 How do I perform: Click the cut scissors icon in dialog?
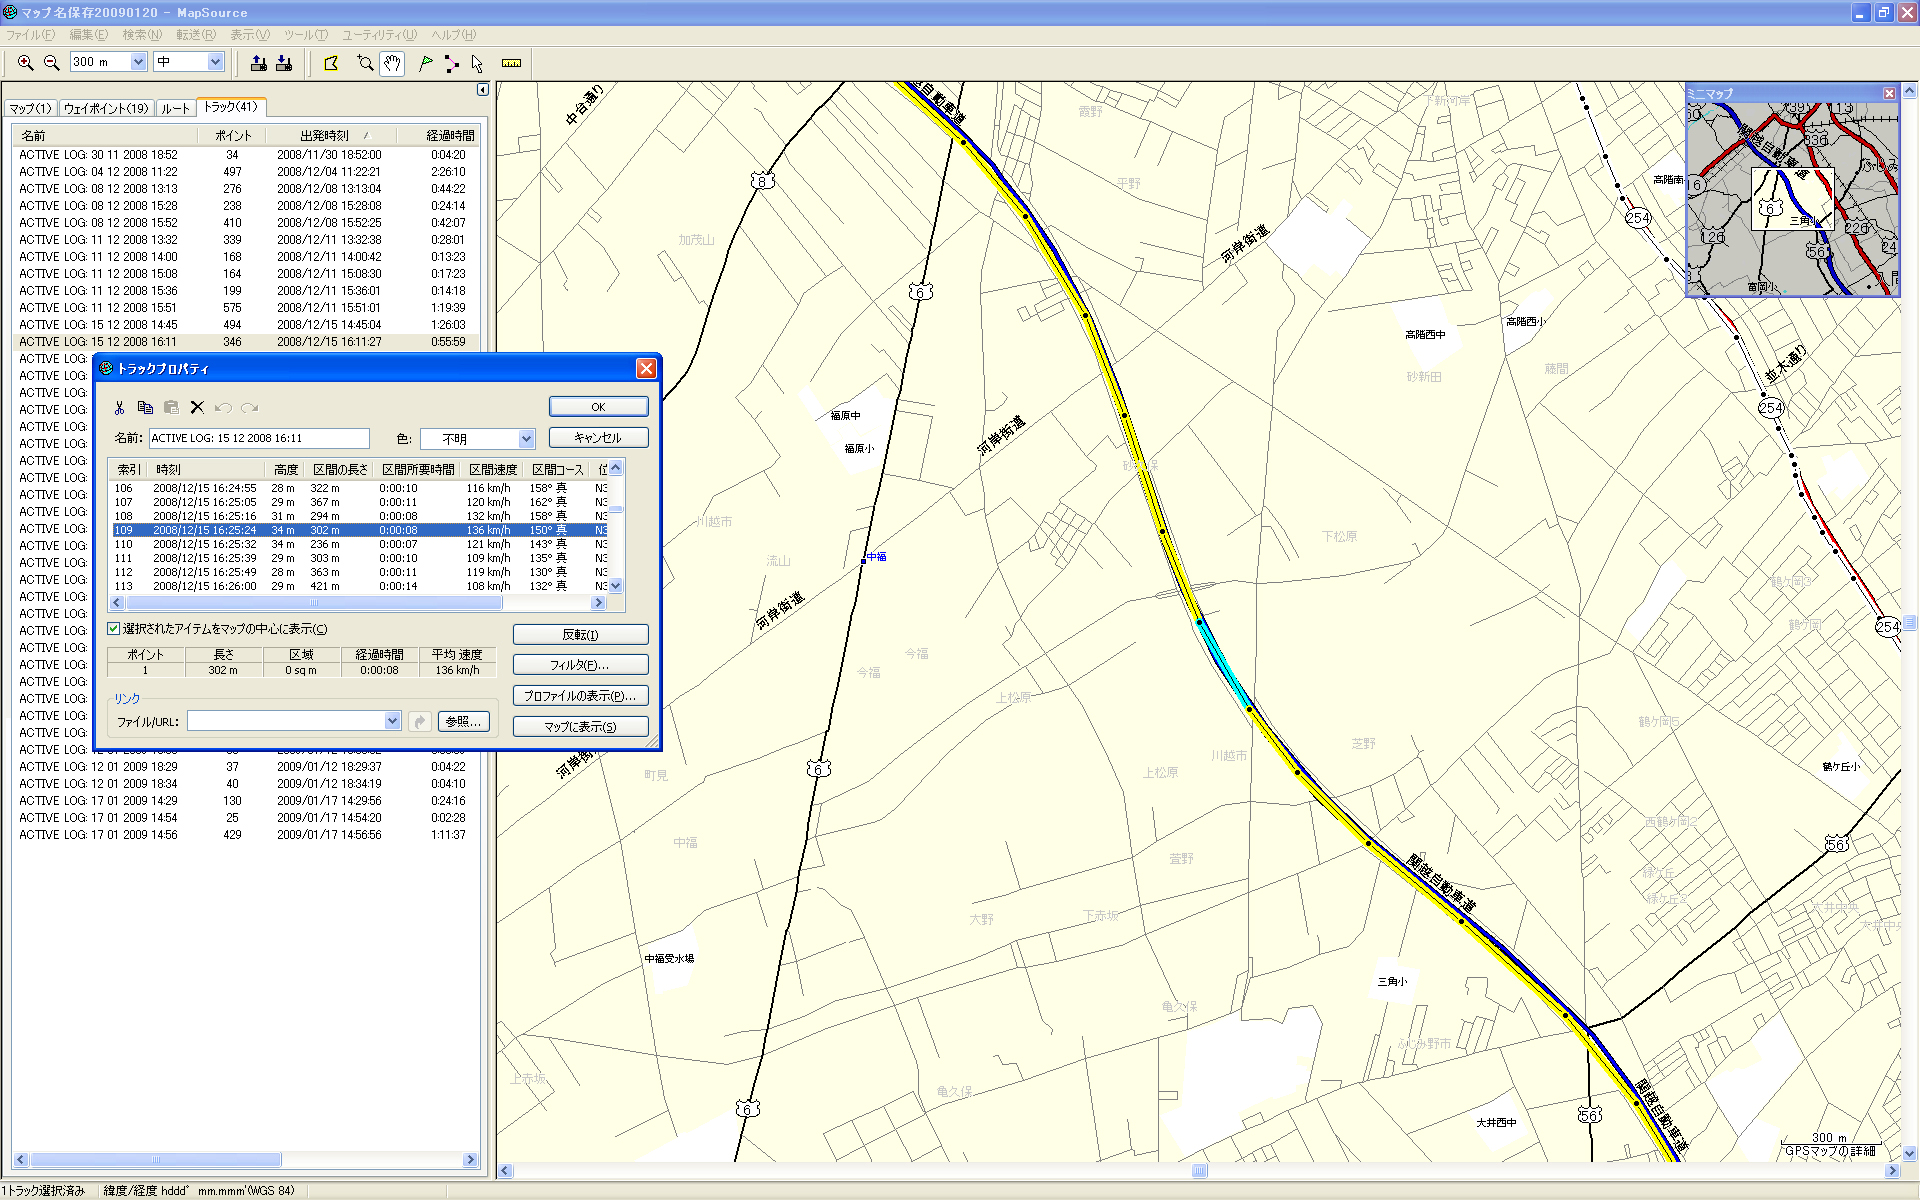pos(119,407)
